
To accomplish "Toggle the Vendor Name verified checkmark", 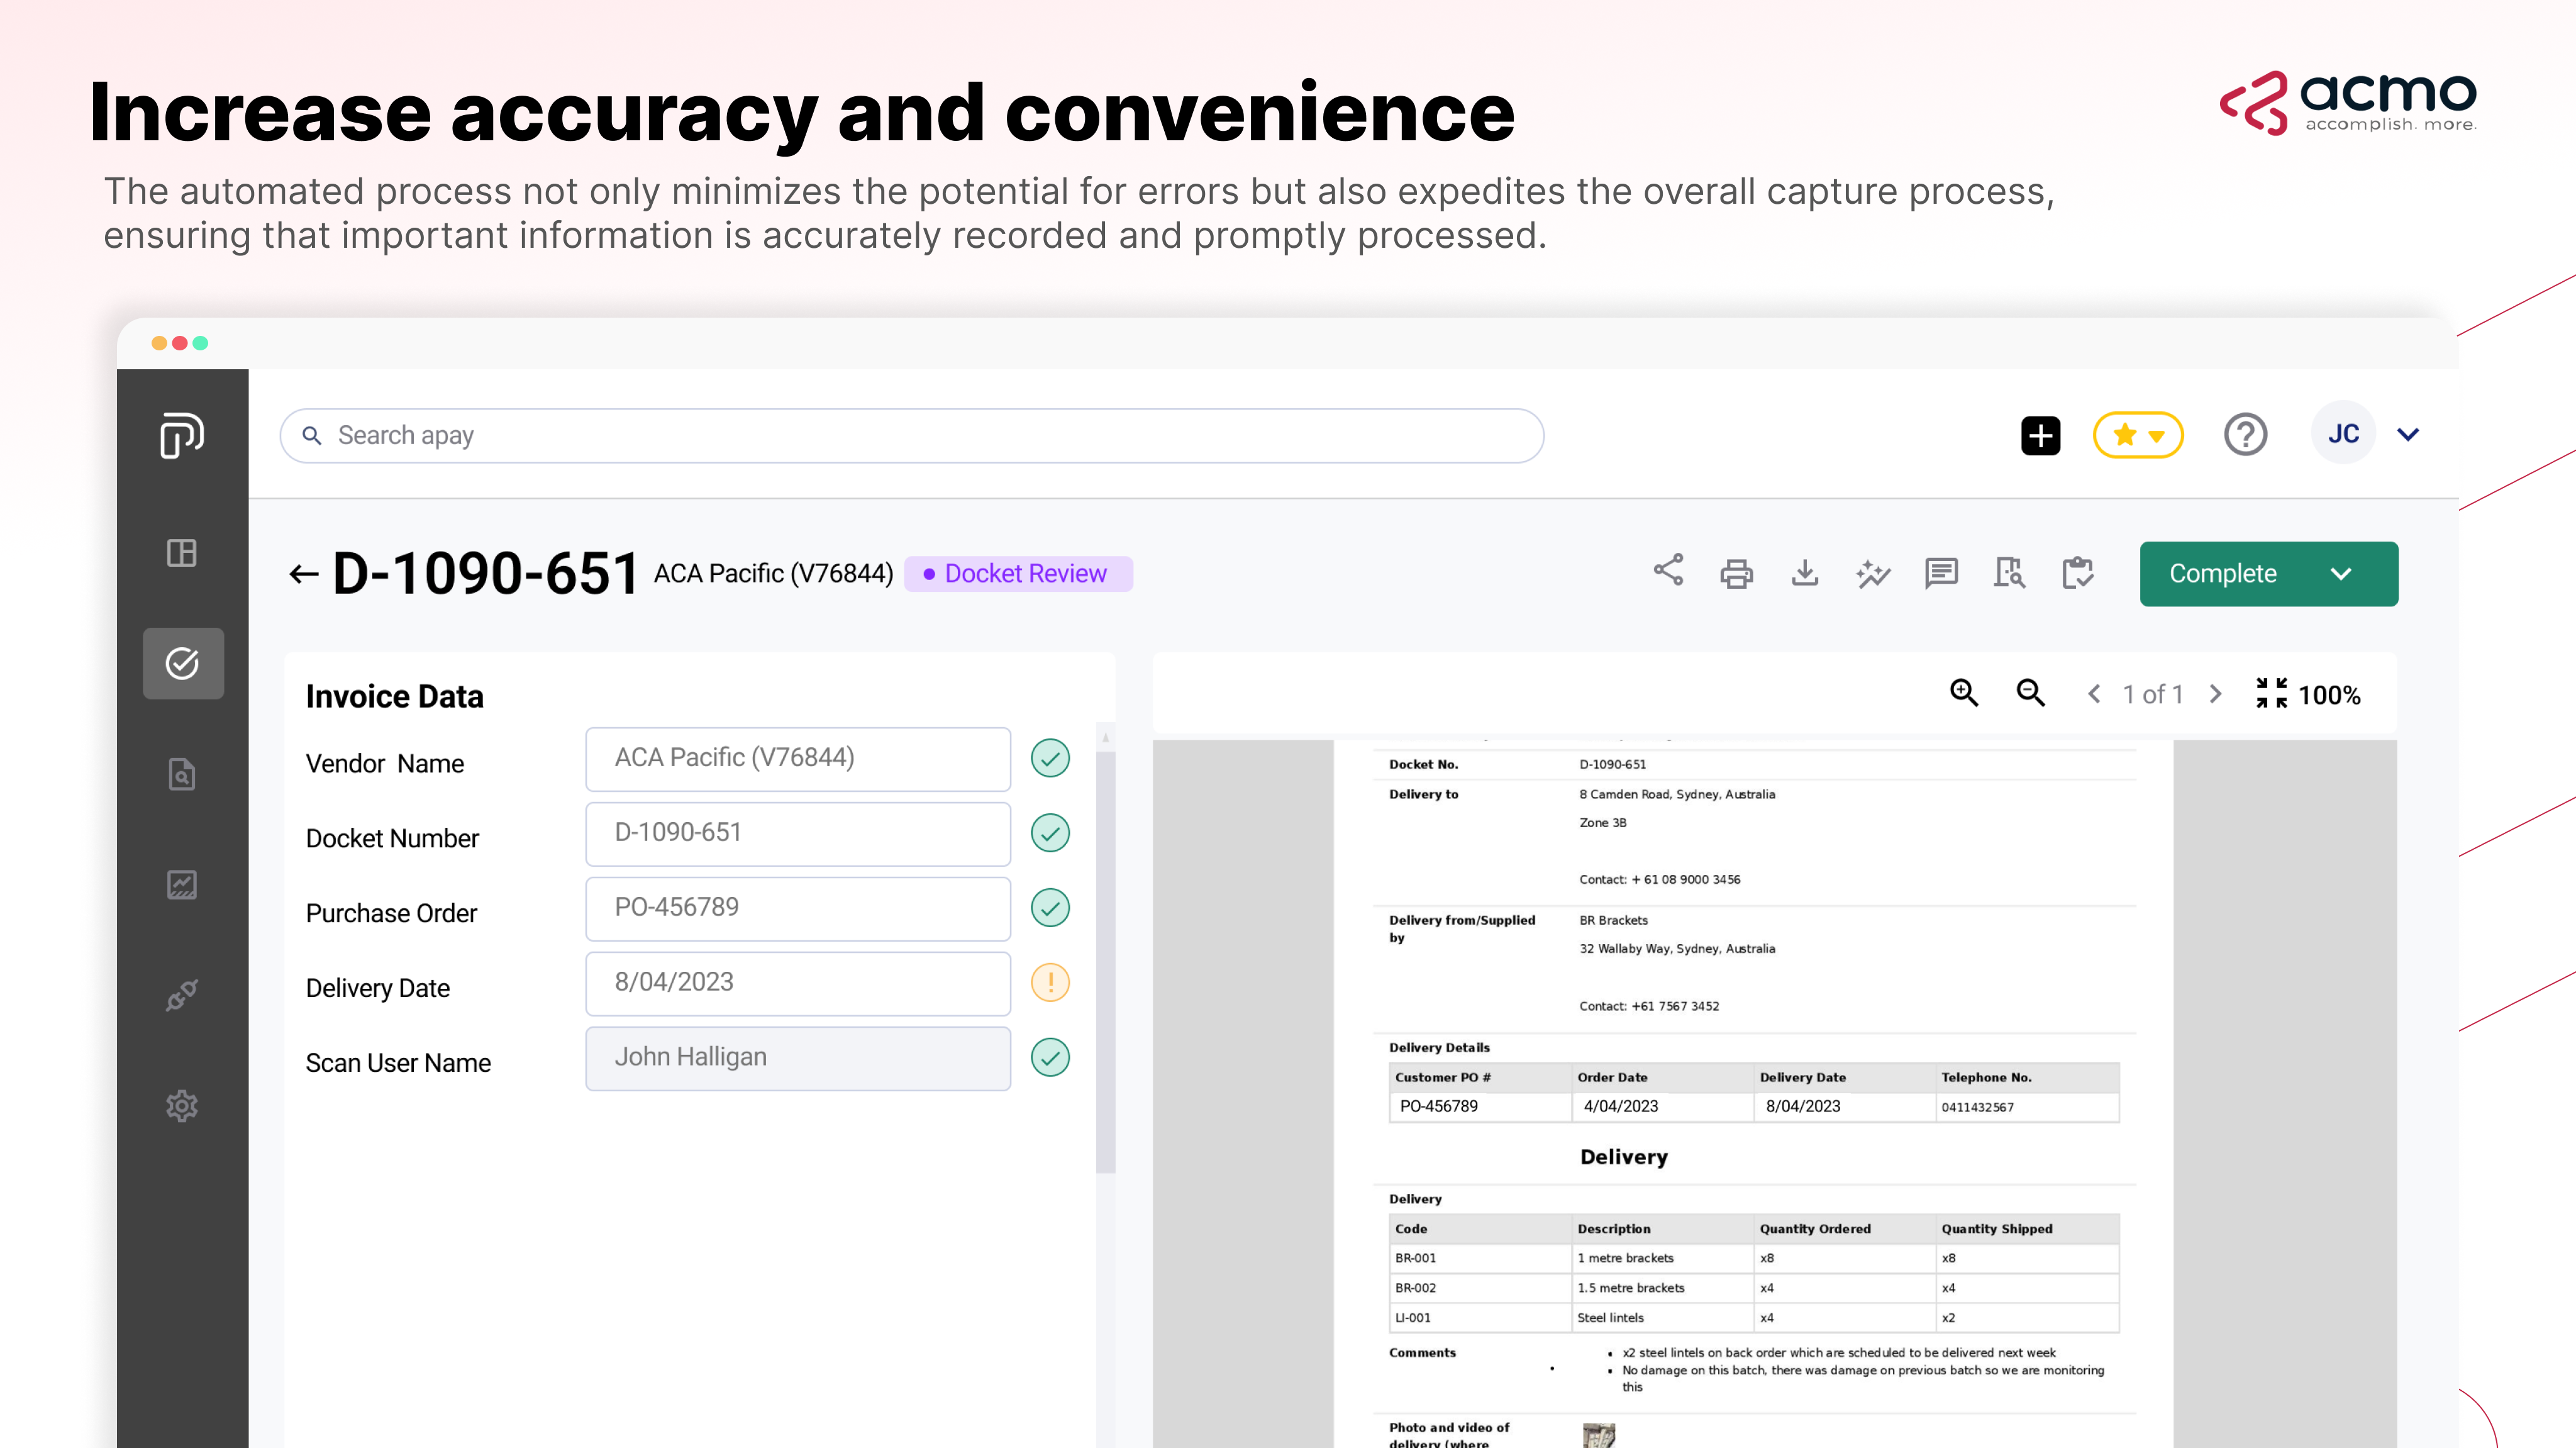I will click(1050, 758).
